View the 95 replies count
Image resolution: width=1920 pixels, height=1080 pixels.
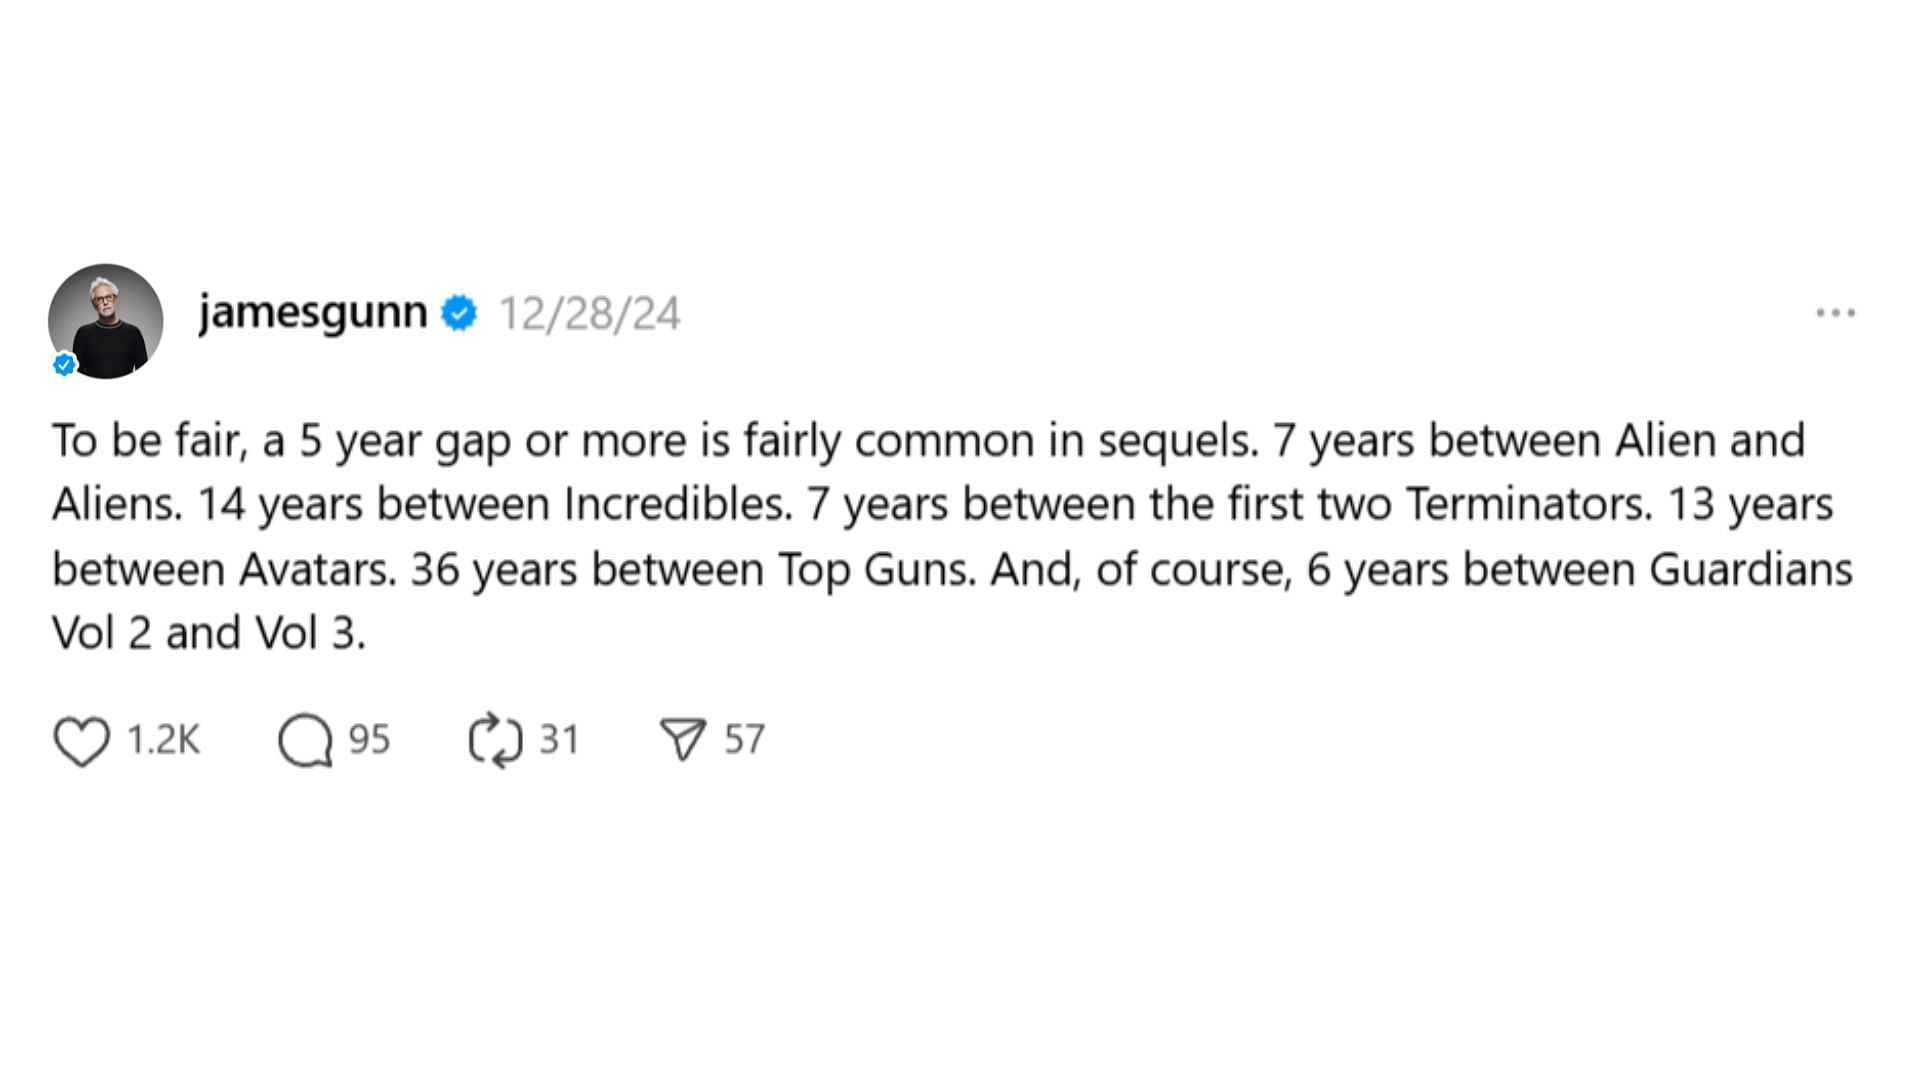click(369, 740)
